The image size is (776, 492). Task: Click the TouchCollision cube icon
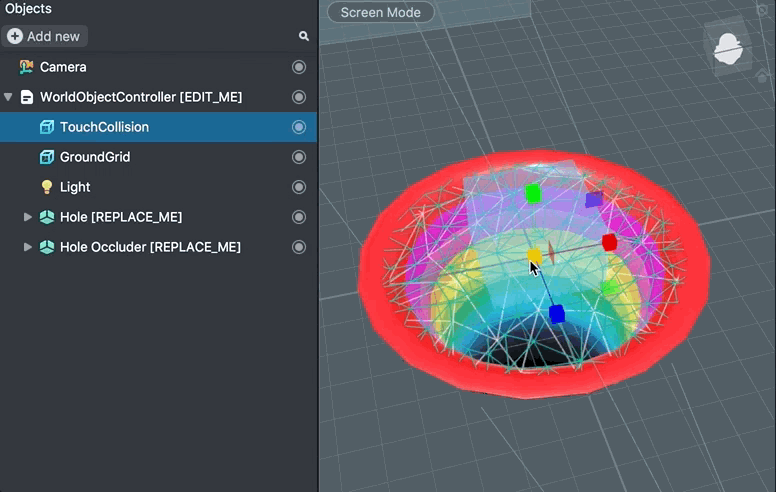click(x=47, y=127)
